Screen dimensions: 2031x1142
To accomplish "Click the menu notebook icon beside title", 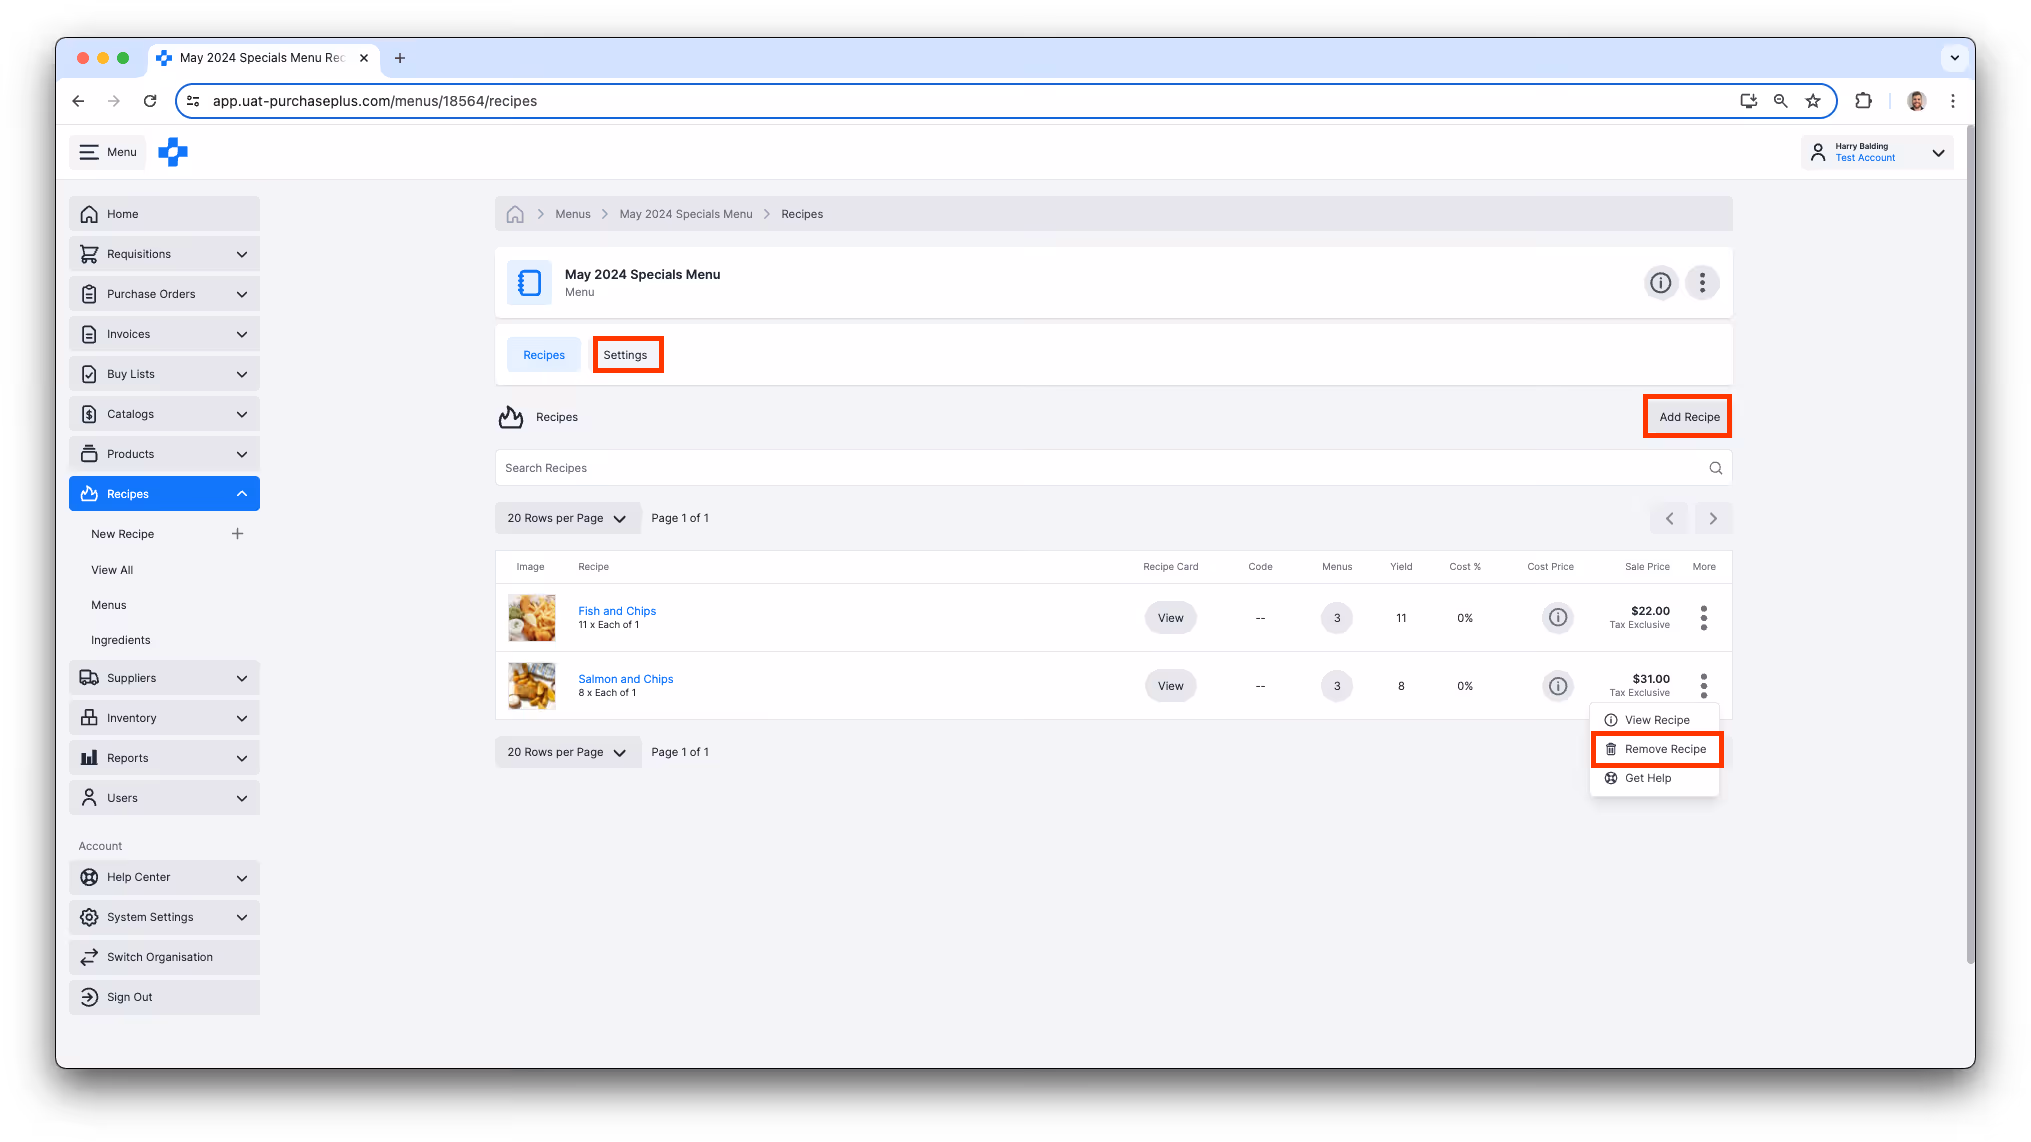I will point(529,283).
